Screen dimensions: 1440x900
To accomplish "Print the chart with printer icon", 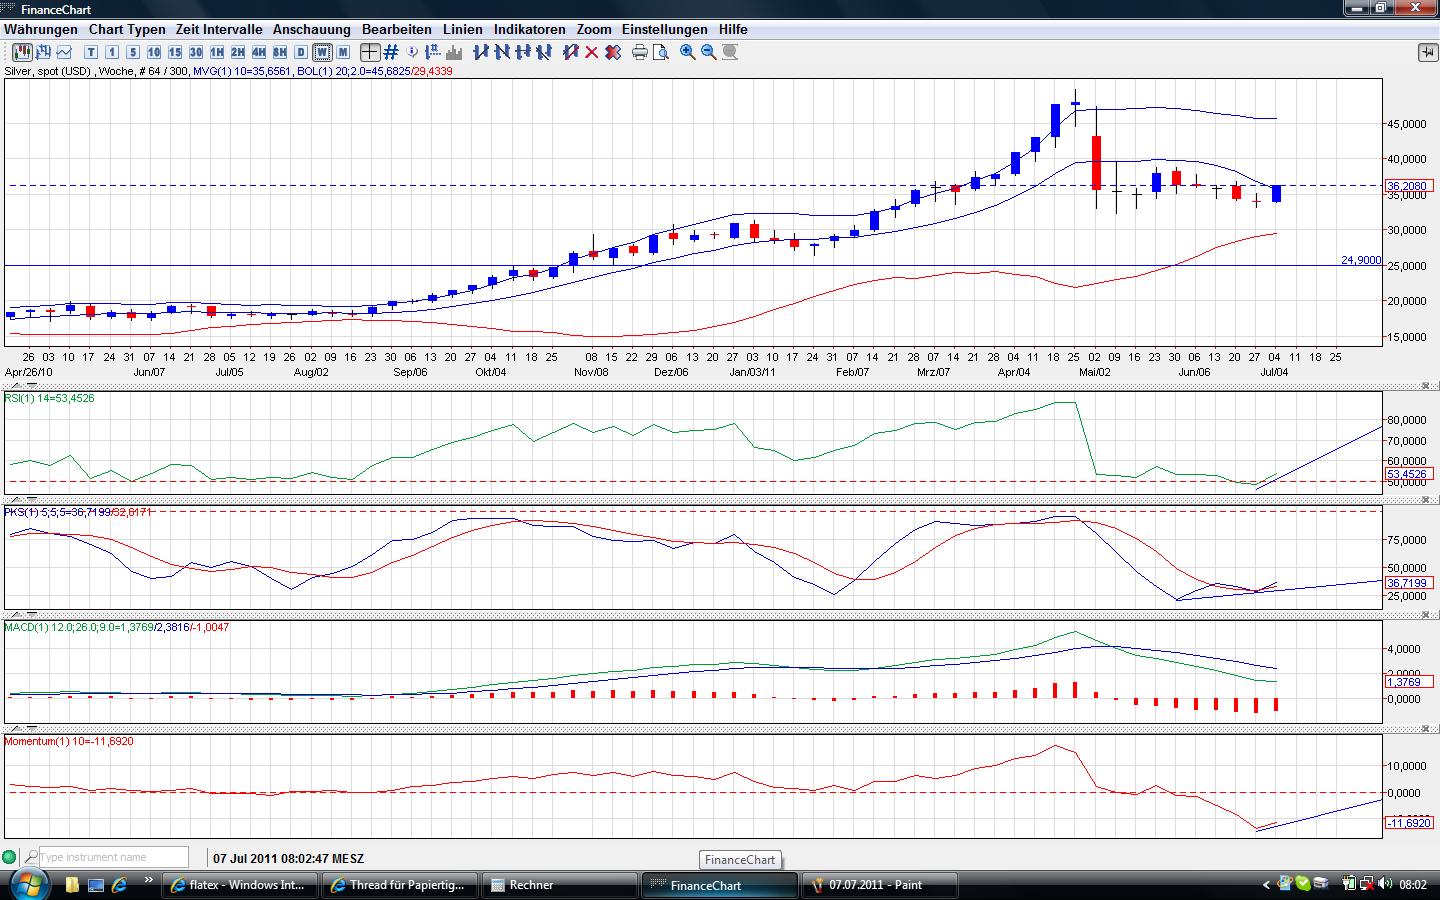I will tap(640, 52).
